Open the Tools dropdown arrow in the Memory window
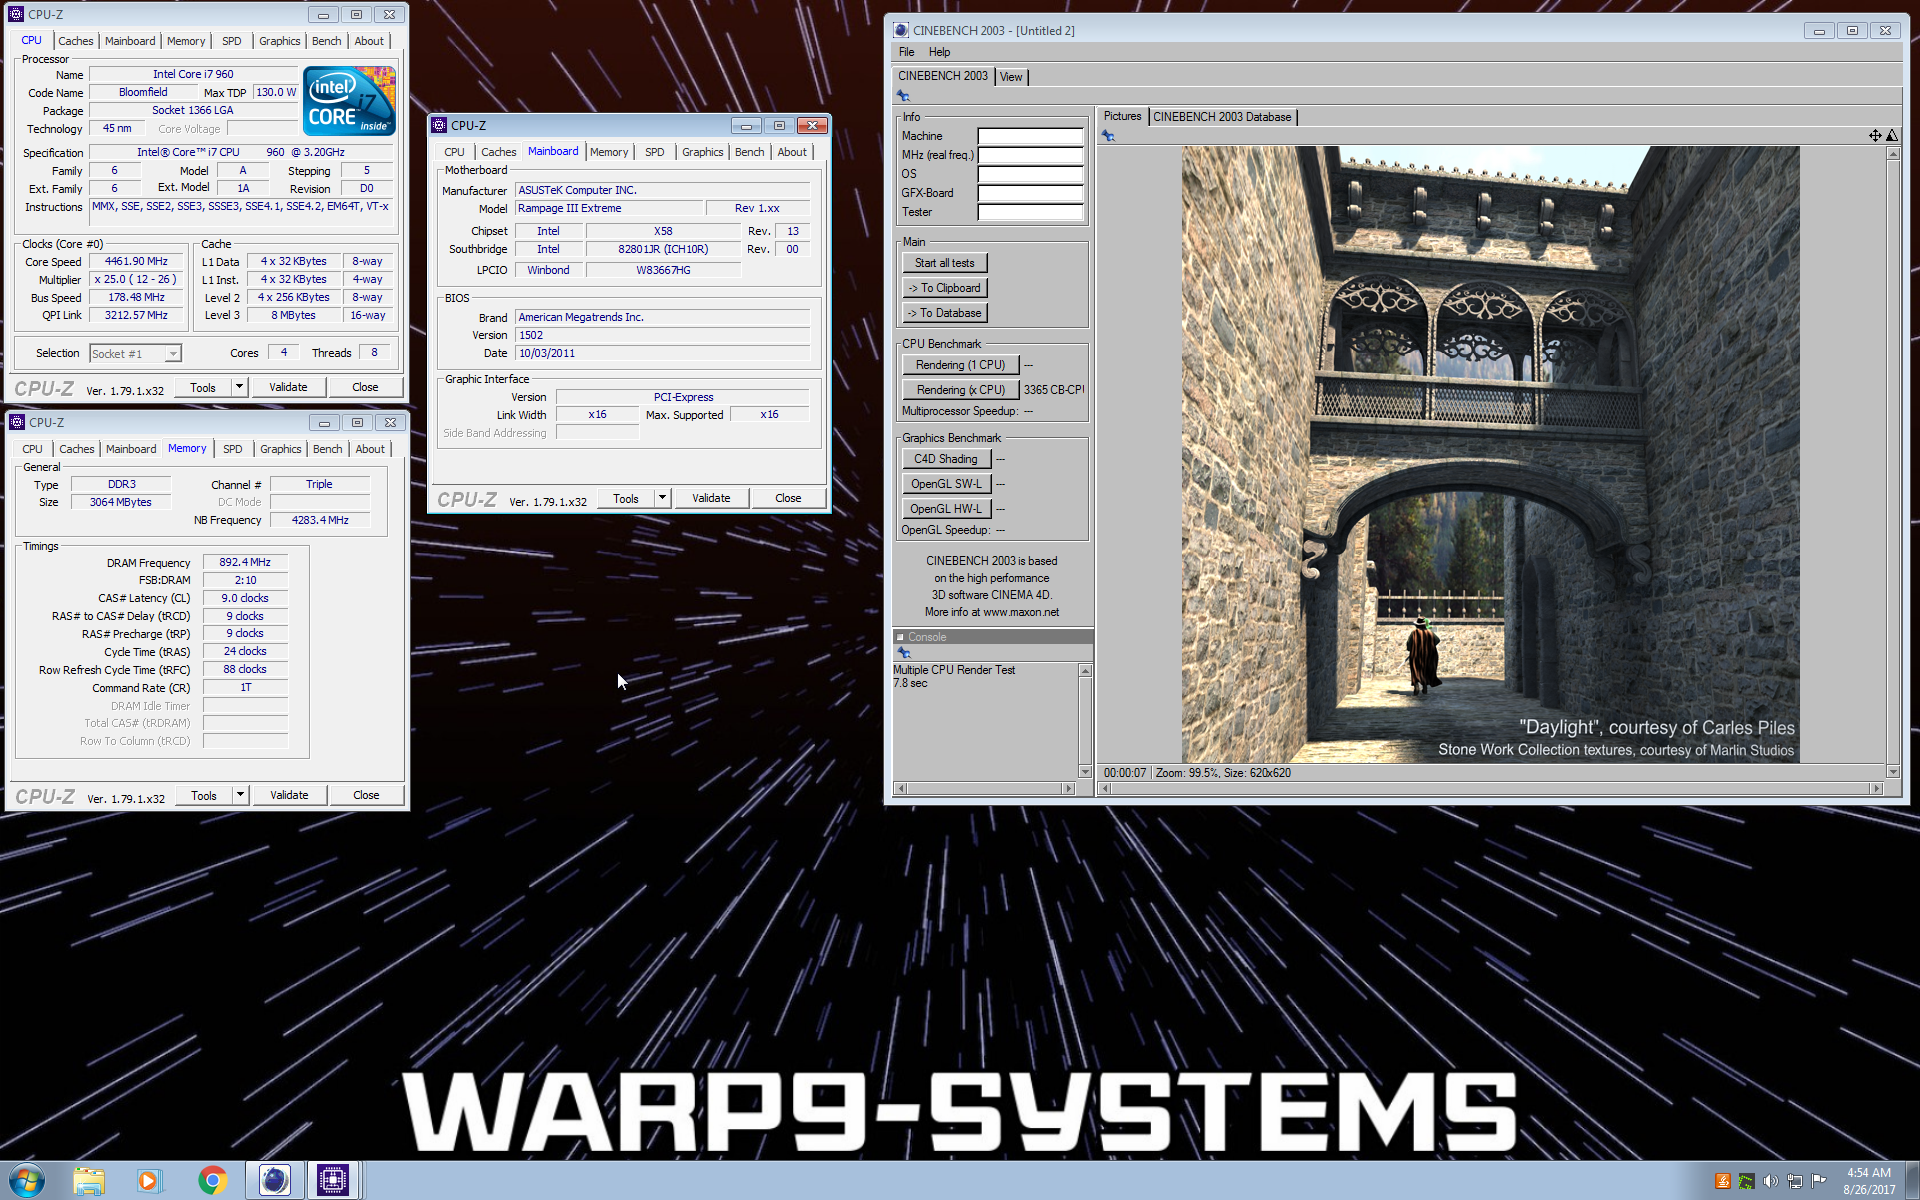This screenshot has height=1200, width=1920. [x=240, y=795]
